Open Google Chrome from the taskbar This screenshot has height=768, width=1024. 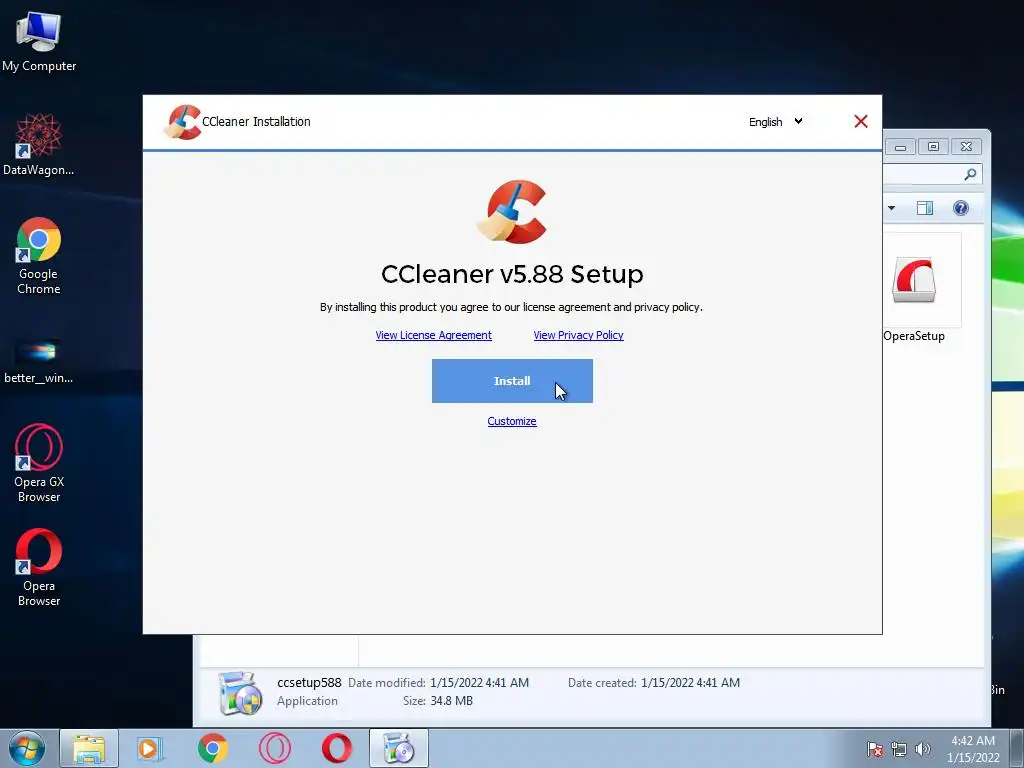click(212, 748)
